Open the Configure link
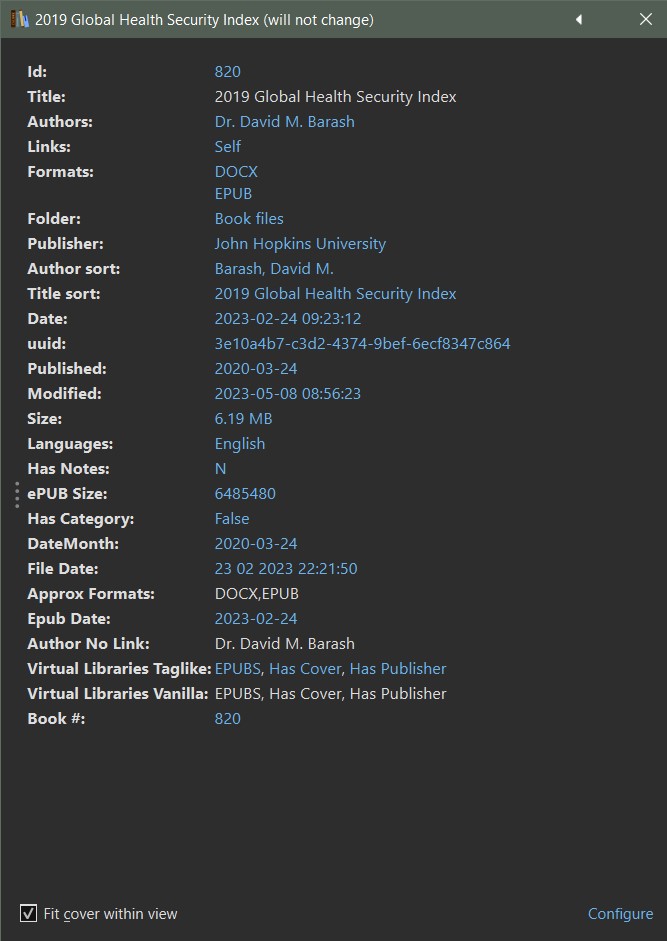 [620, 914]
